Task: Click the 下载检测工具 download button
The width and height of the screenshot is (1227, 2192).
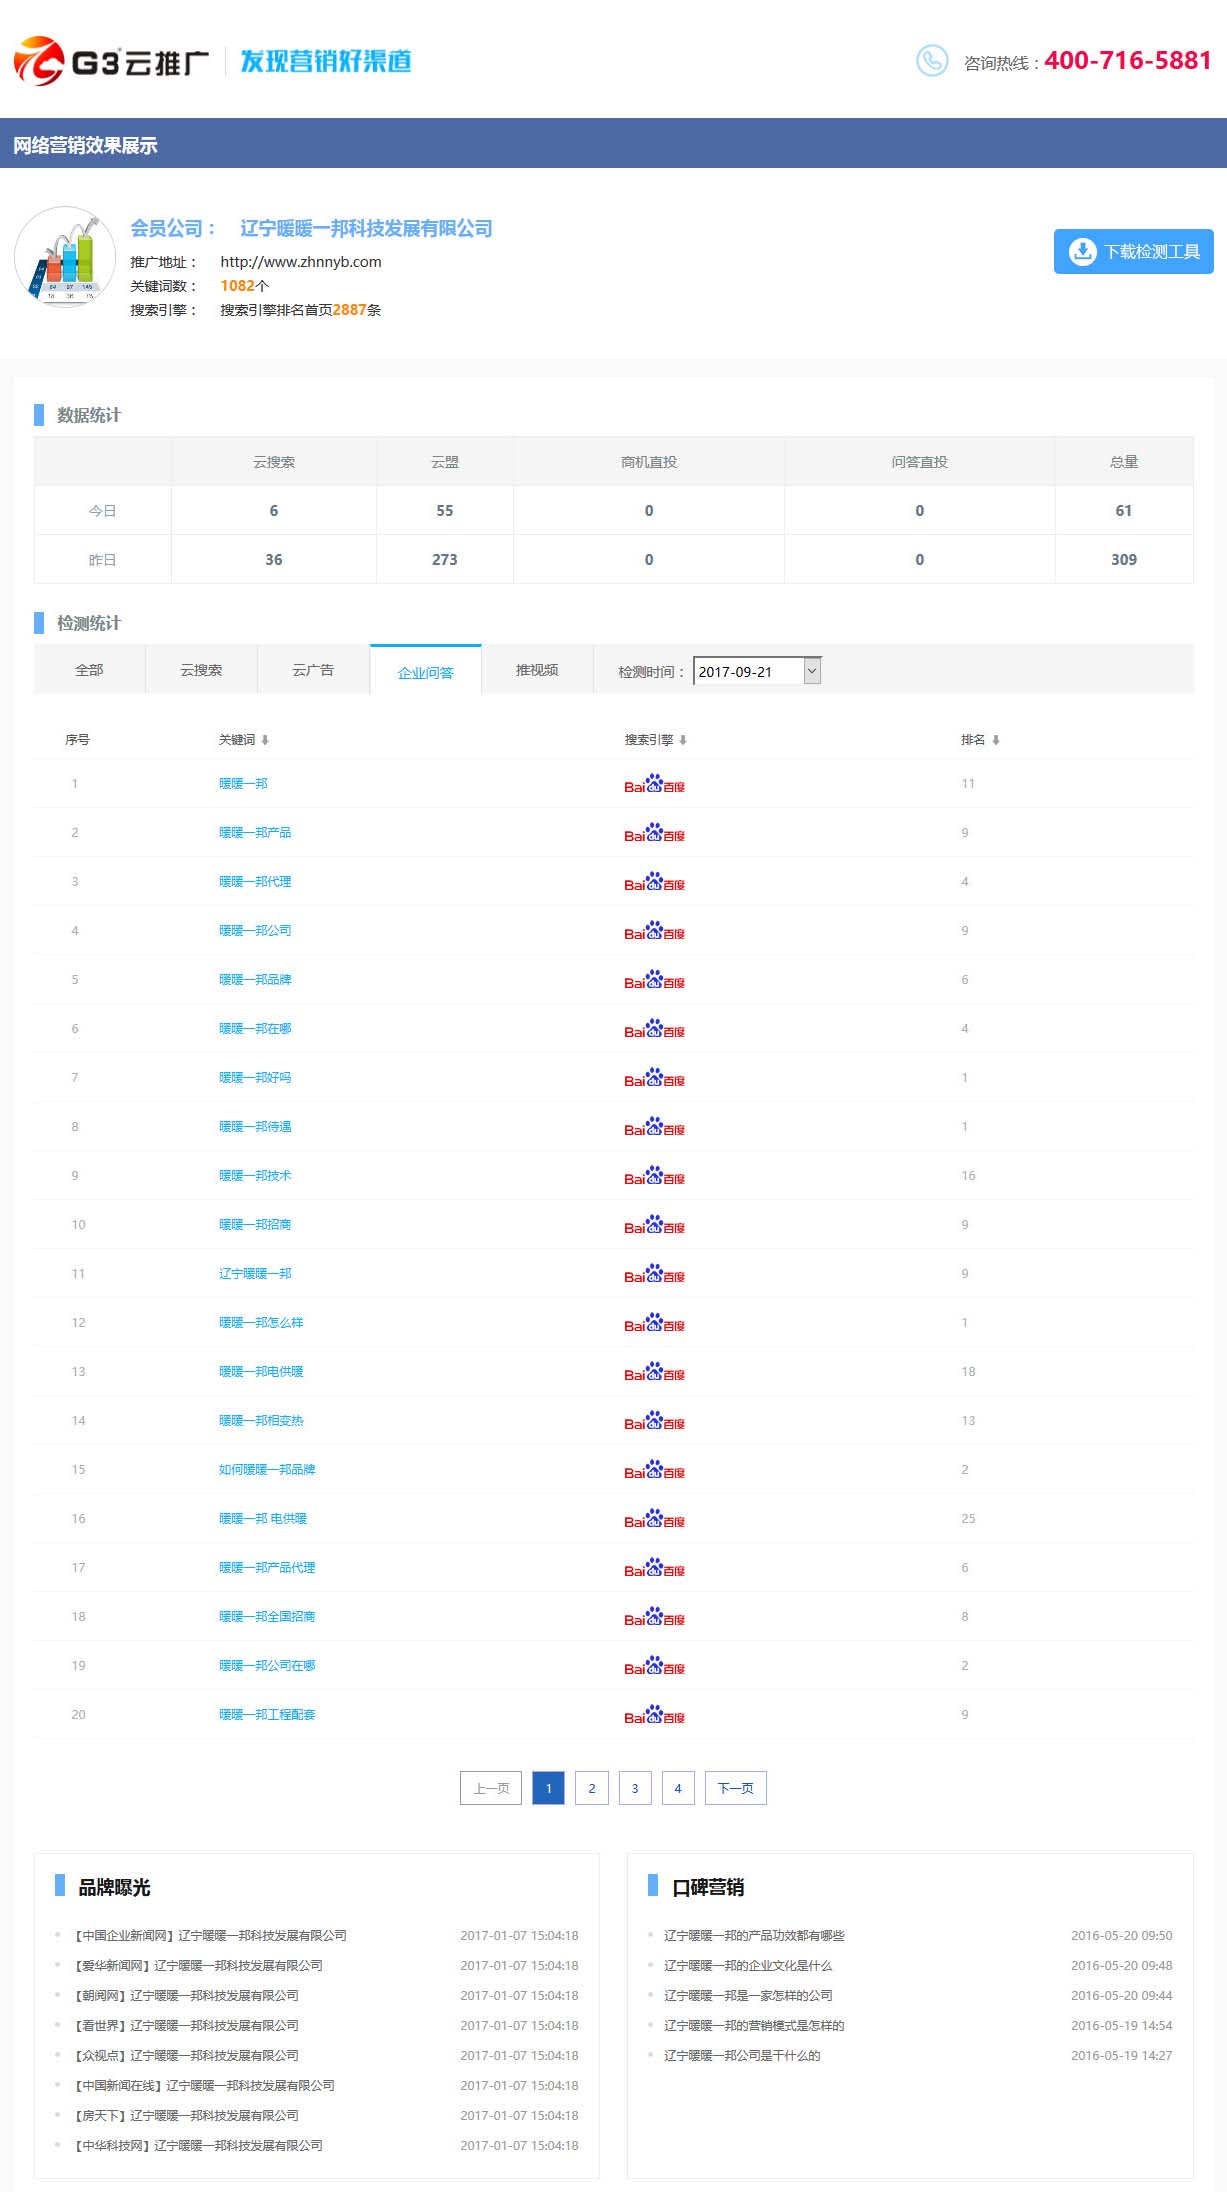Action: click(x=1133, y=251)
